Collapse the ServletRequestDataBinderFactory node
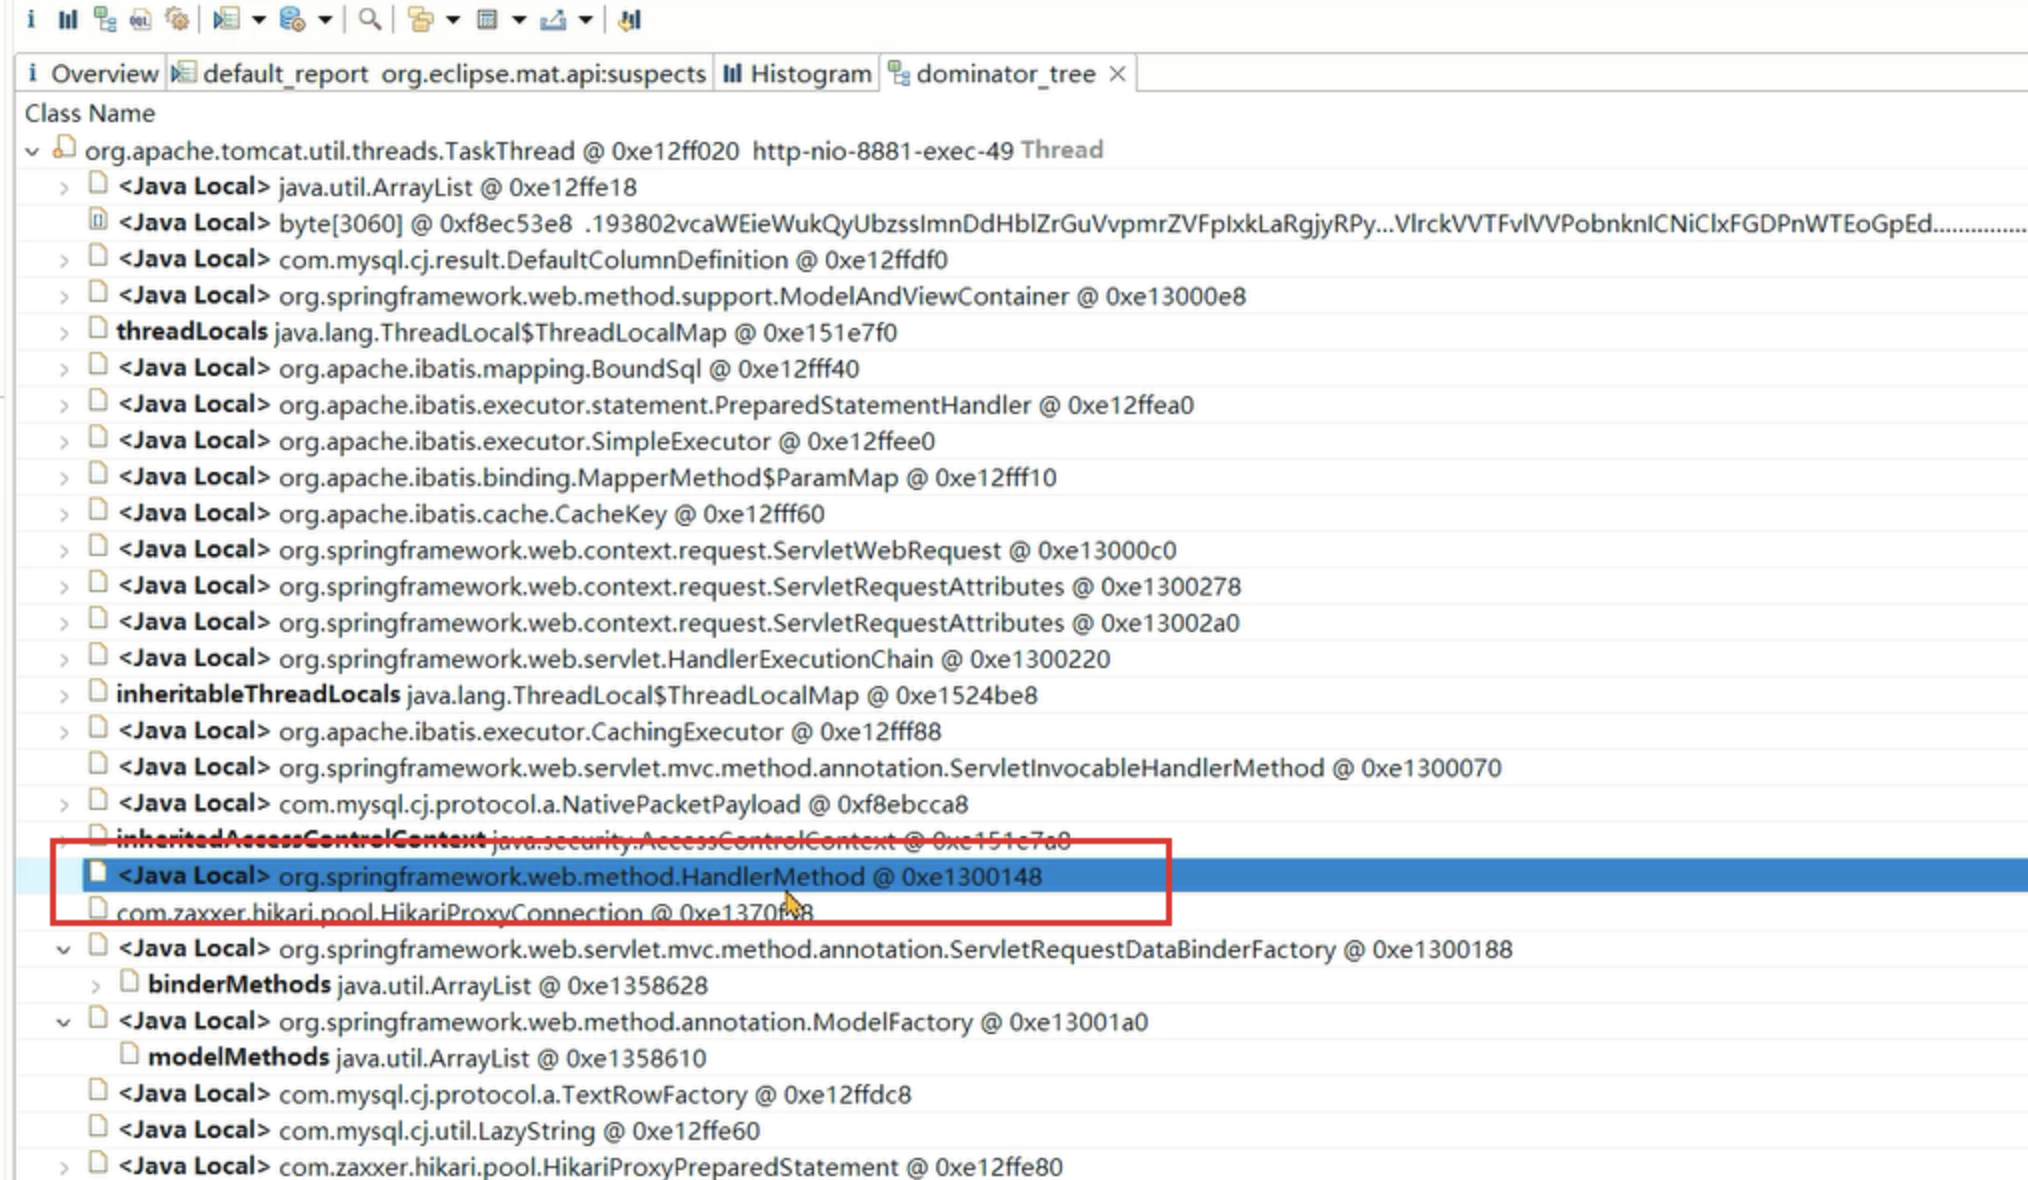Image resolution: width=2028 pixels, height=1180 pixels. click(63, 949)
